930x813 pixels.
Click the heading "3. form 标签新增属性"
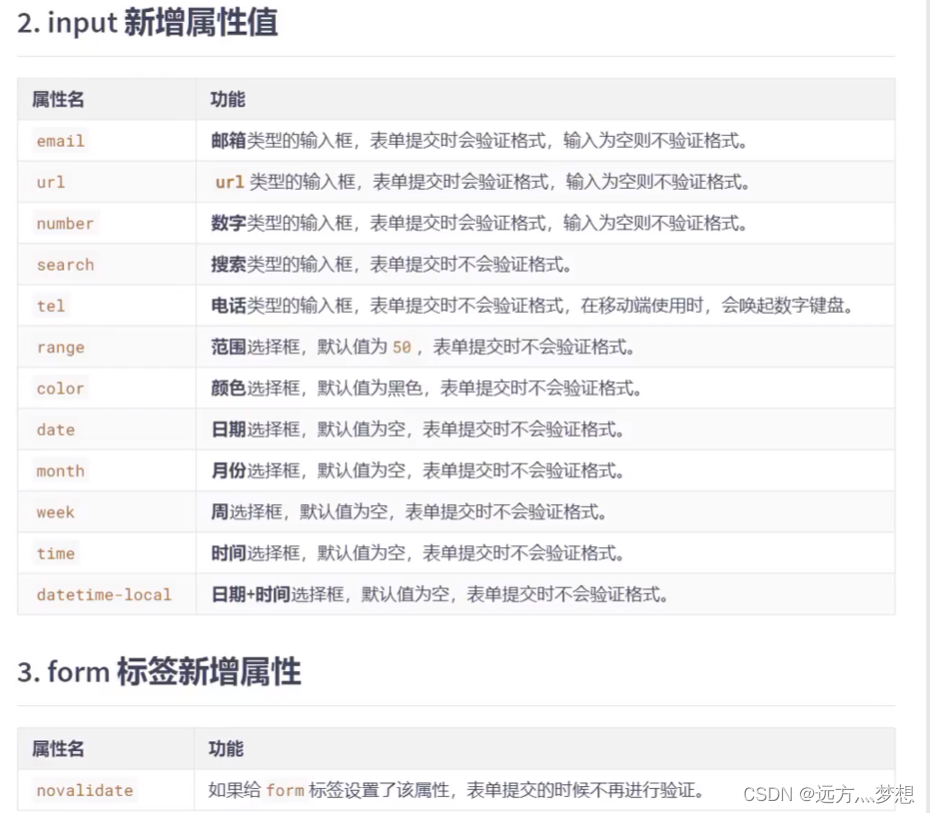click(x=159, y=672)
